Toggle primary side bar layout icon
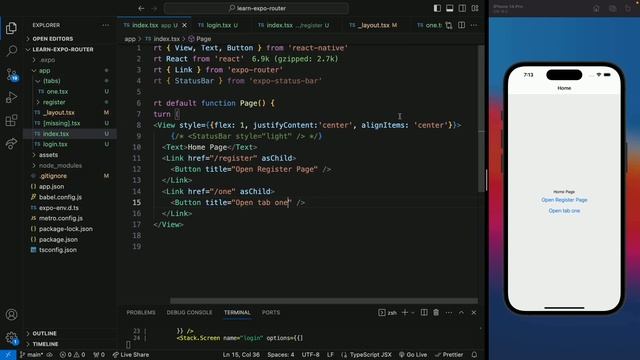The width and height of the screenshot is (640, 360). [x=437, y=8]
